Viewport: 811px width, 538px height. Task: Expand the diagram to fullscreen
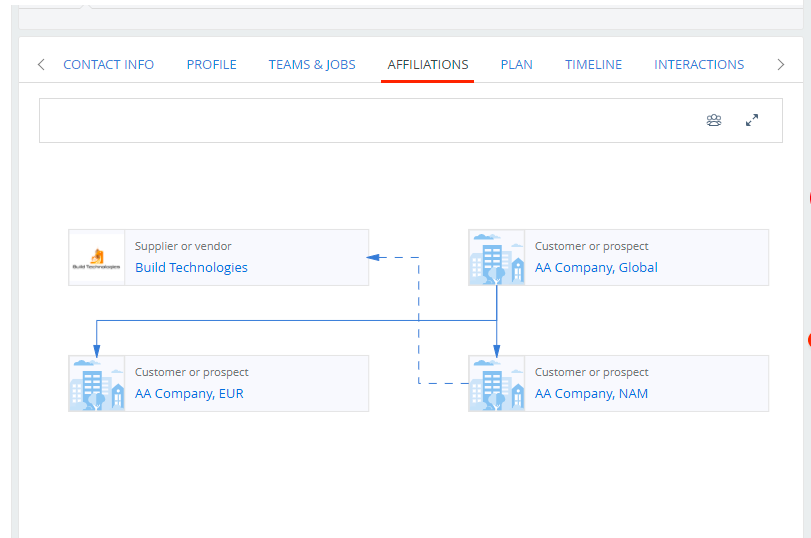[x=752, y=121]
